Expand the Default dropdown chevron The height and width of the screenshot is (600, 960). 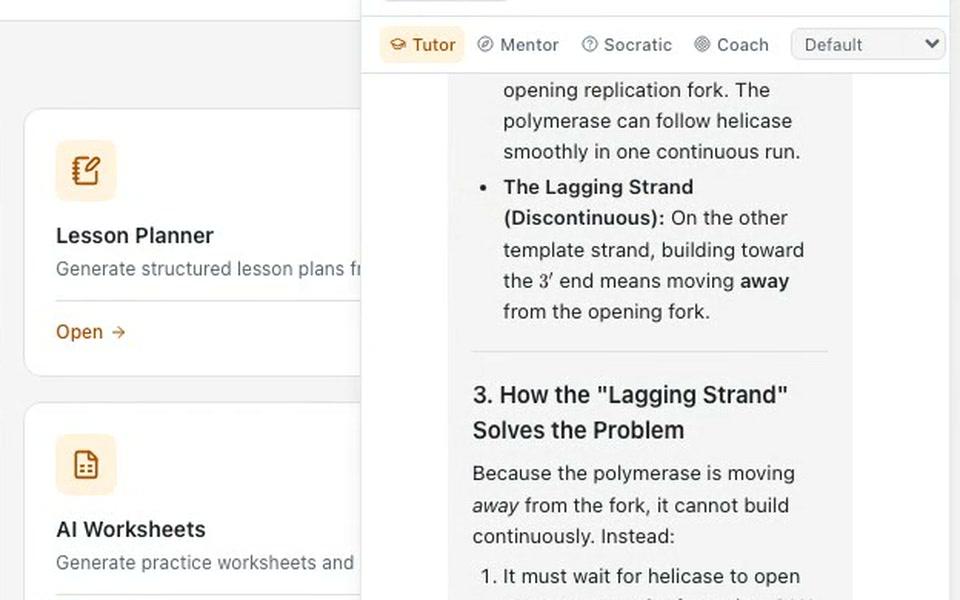[932, 44]
